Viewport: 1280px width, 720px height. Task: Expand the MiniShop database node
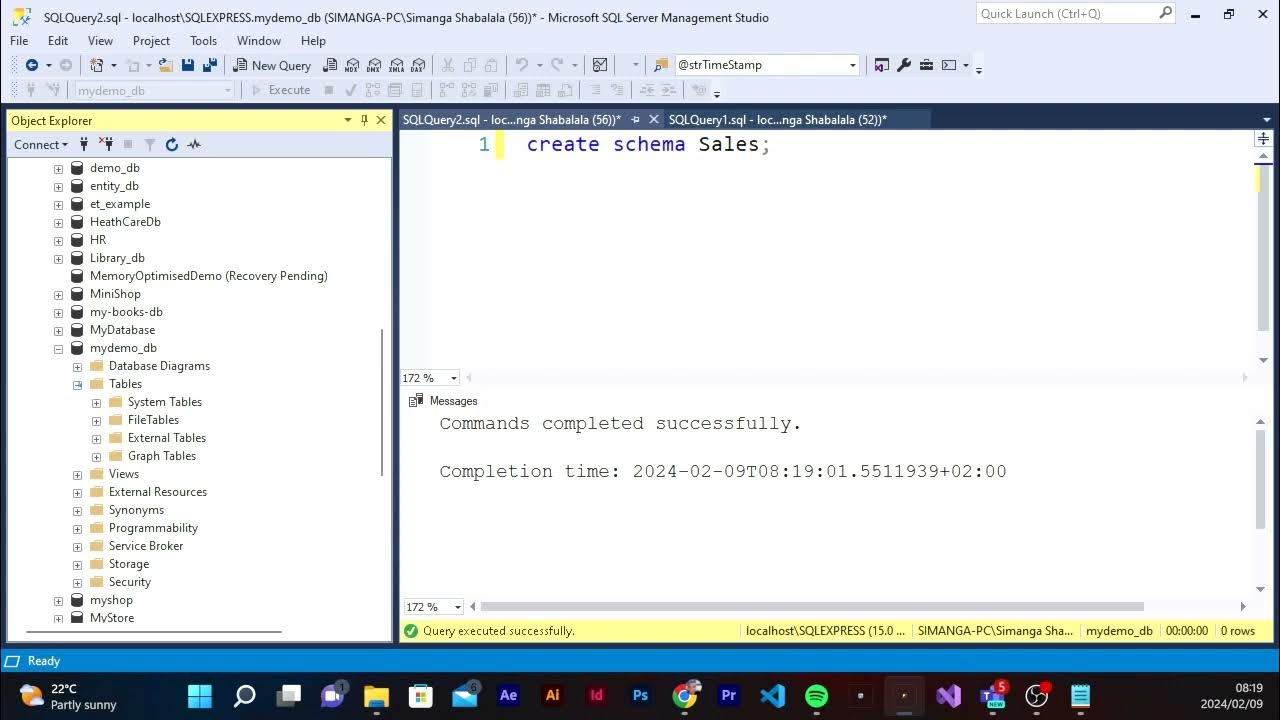point(58,294)
